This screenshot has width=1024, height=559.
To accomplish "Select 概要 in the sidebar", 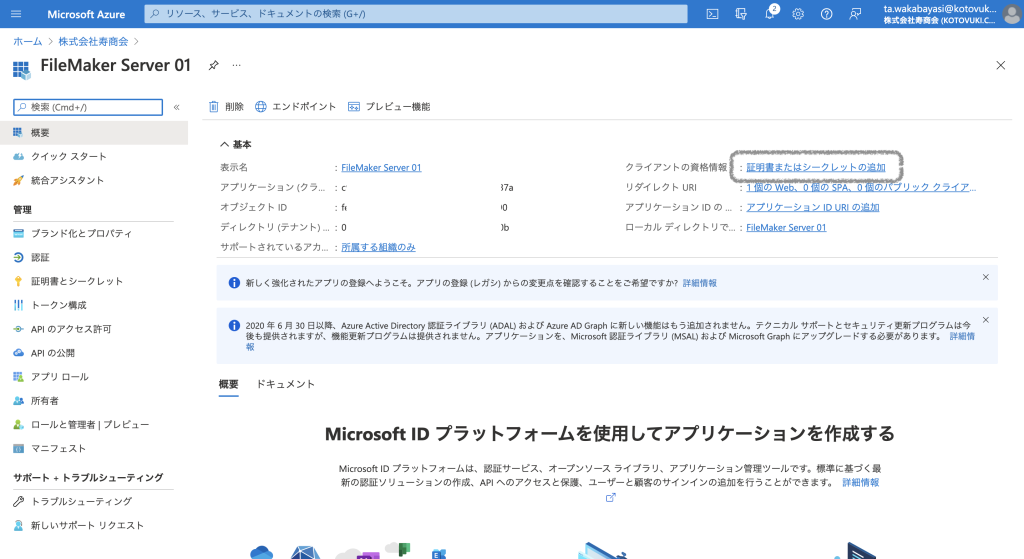I will (x=94, y=133).
